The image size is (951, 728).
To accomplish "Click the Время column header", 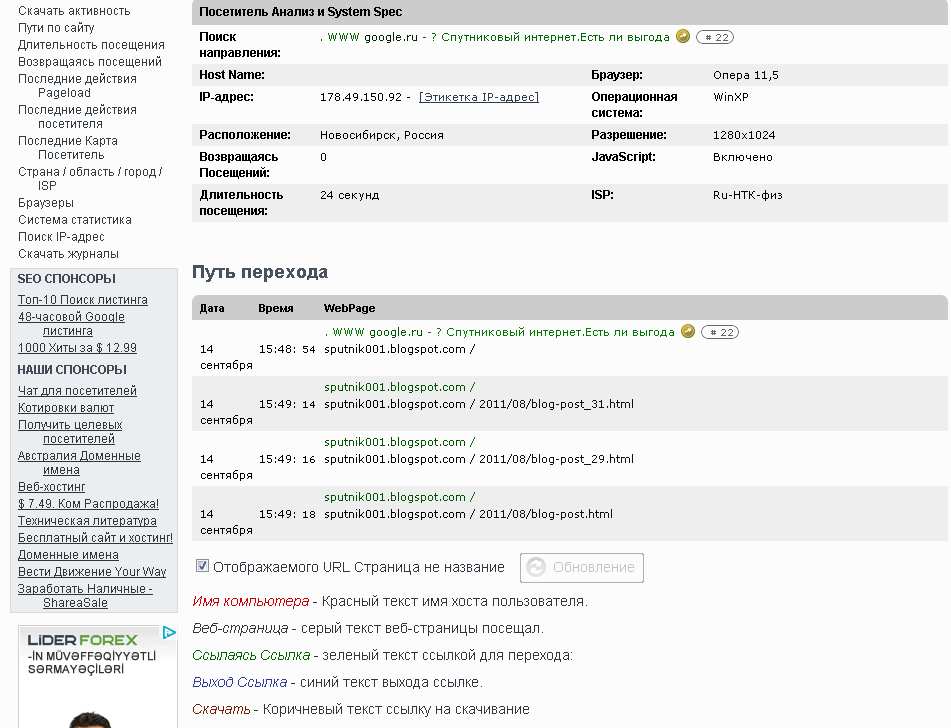I will (275, 308).
